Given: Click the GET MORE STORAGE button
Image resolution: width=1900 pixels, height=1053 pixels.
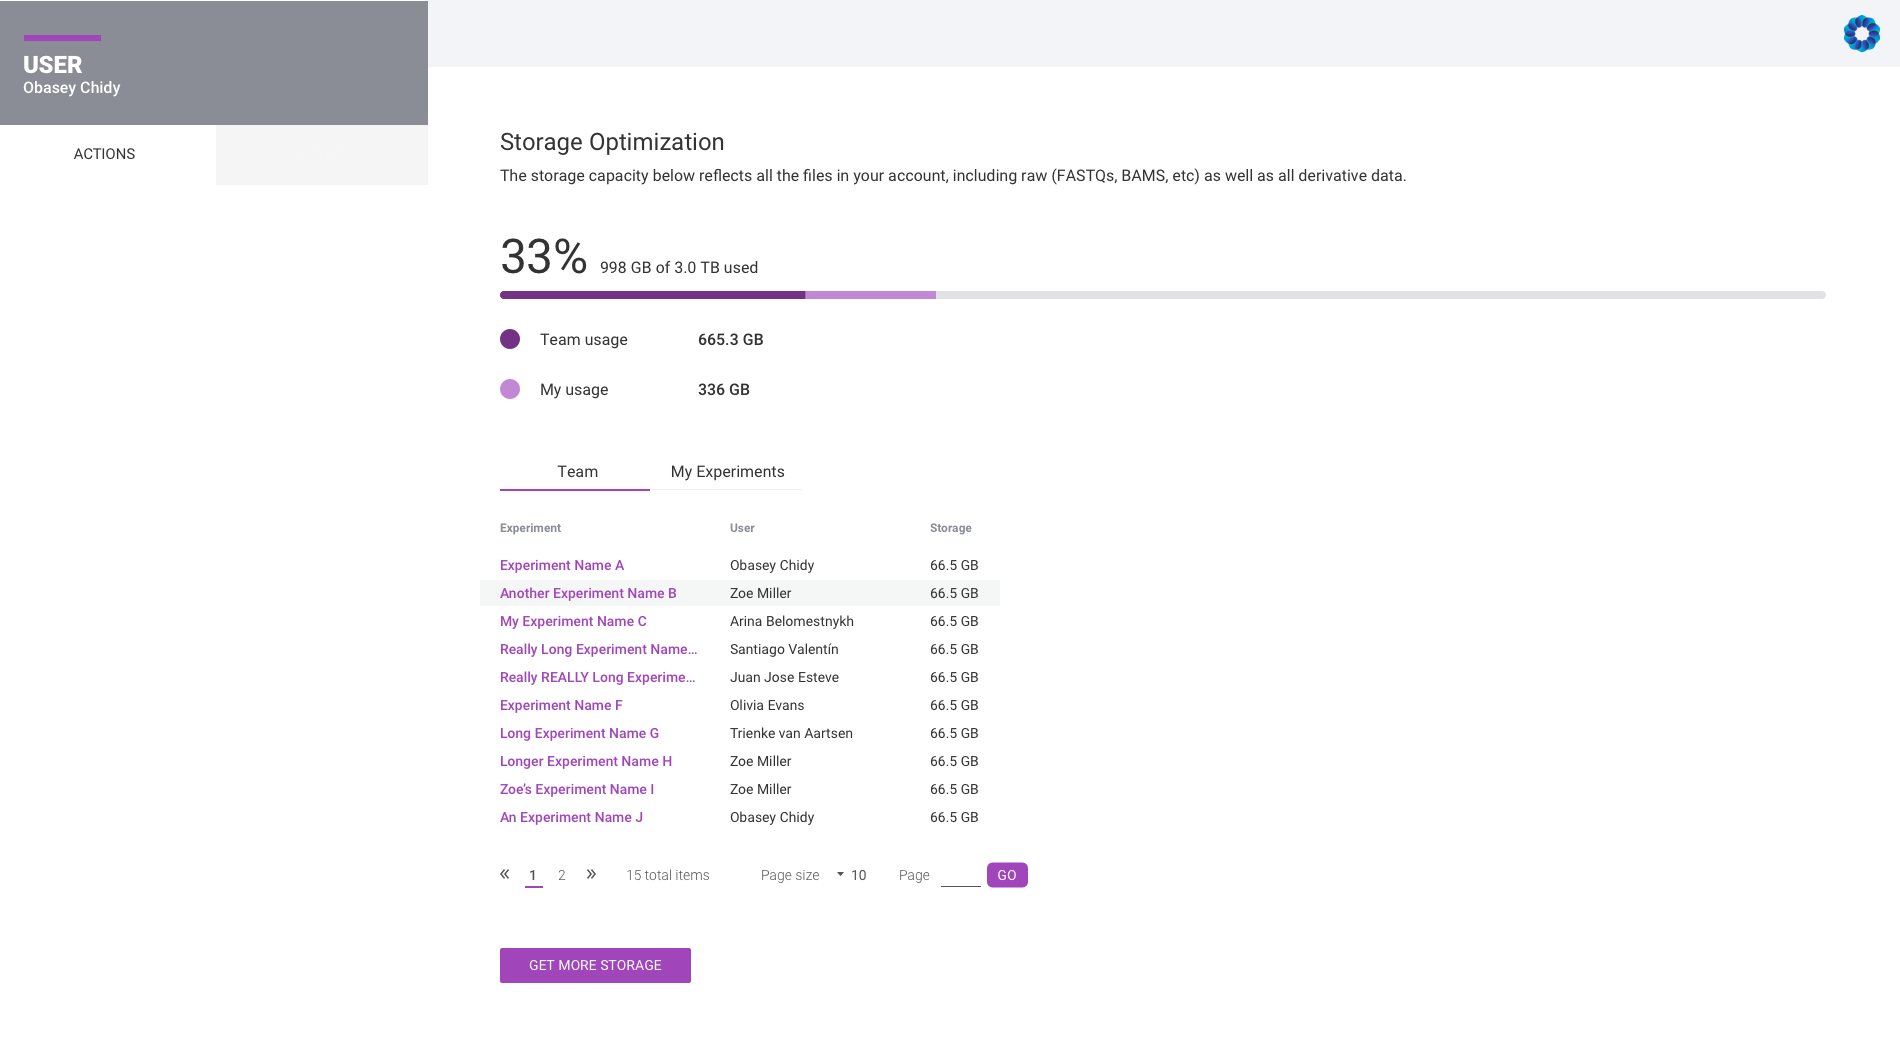Looking at the screenshot, I should click(x=594, y=965).
